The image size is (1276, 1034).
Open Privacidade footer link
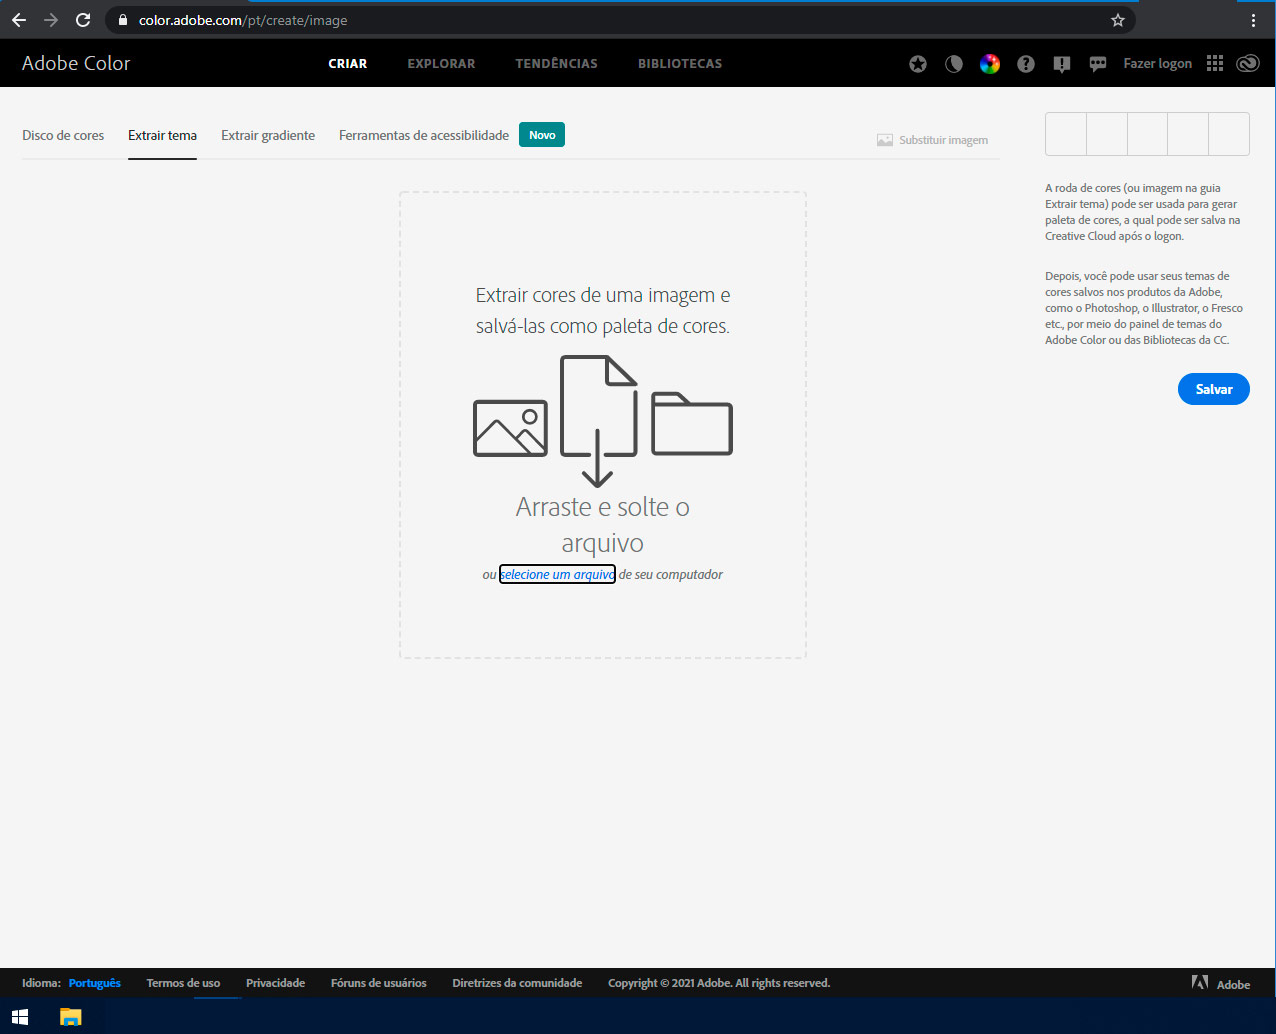tap(275, 983)
